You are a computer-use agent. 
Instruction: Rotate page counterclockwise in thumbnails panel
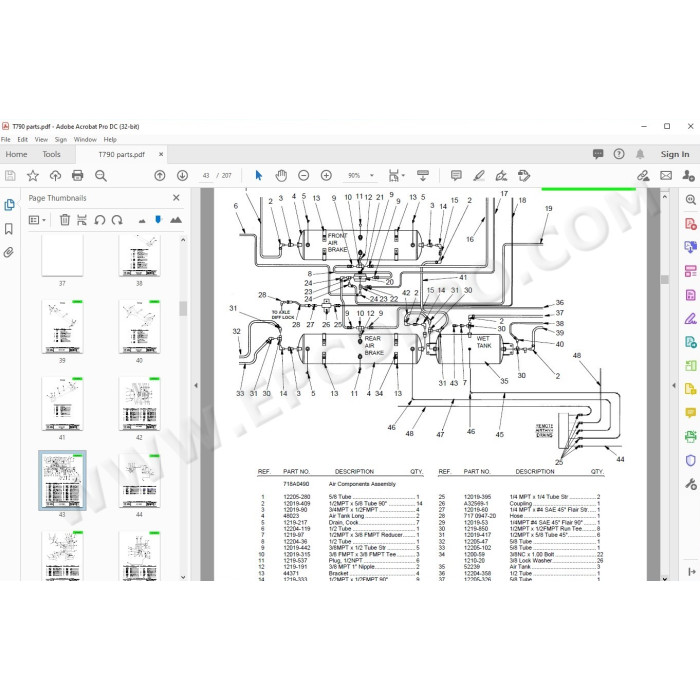tap(100, 220)
